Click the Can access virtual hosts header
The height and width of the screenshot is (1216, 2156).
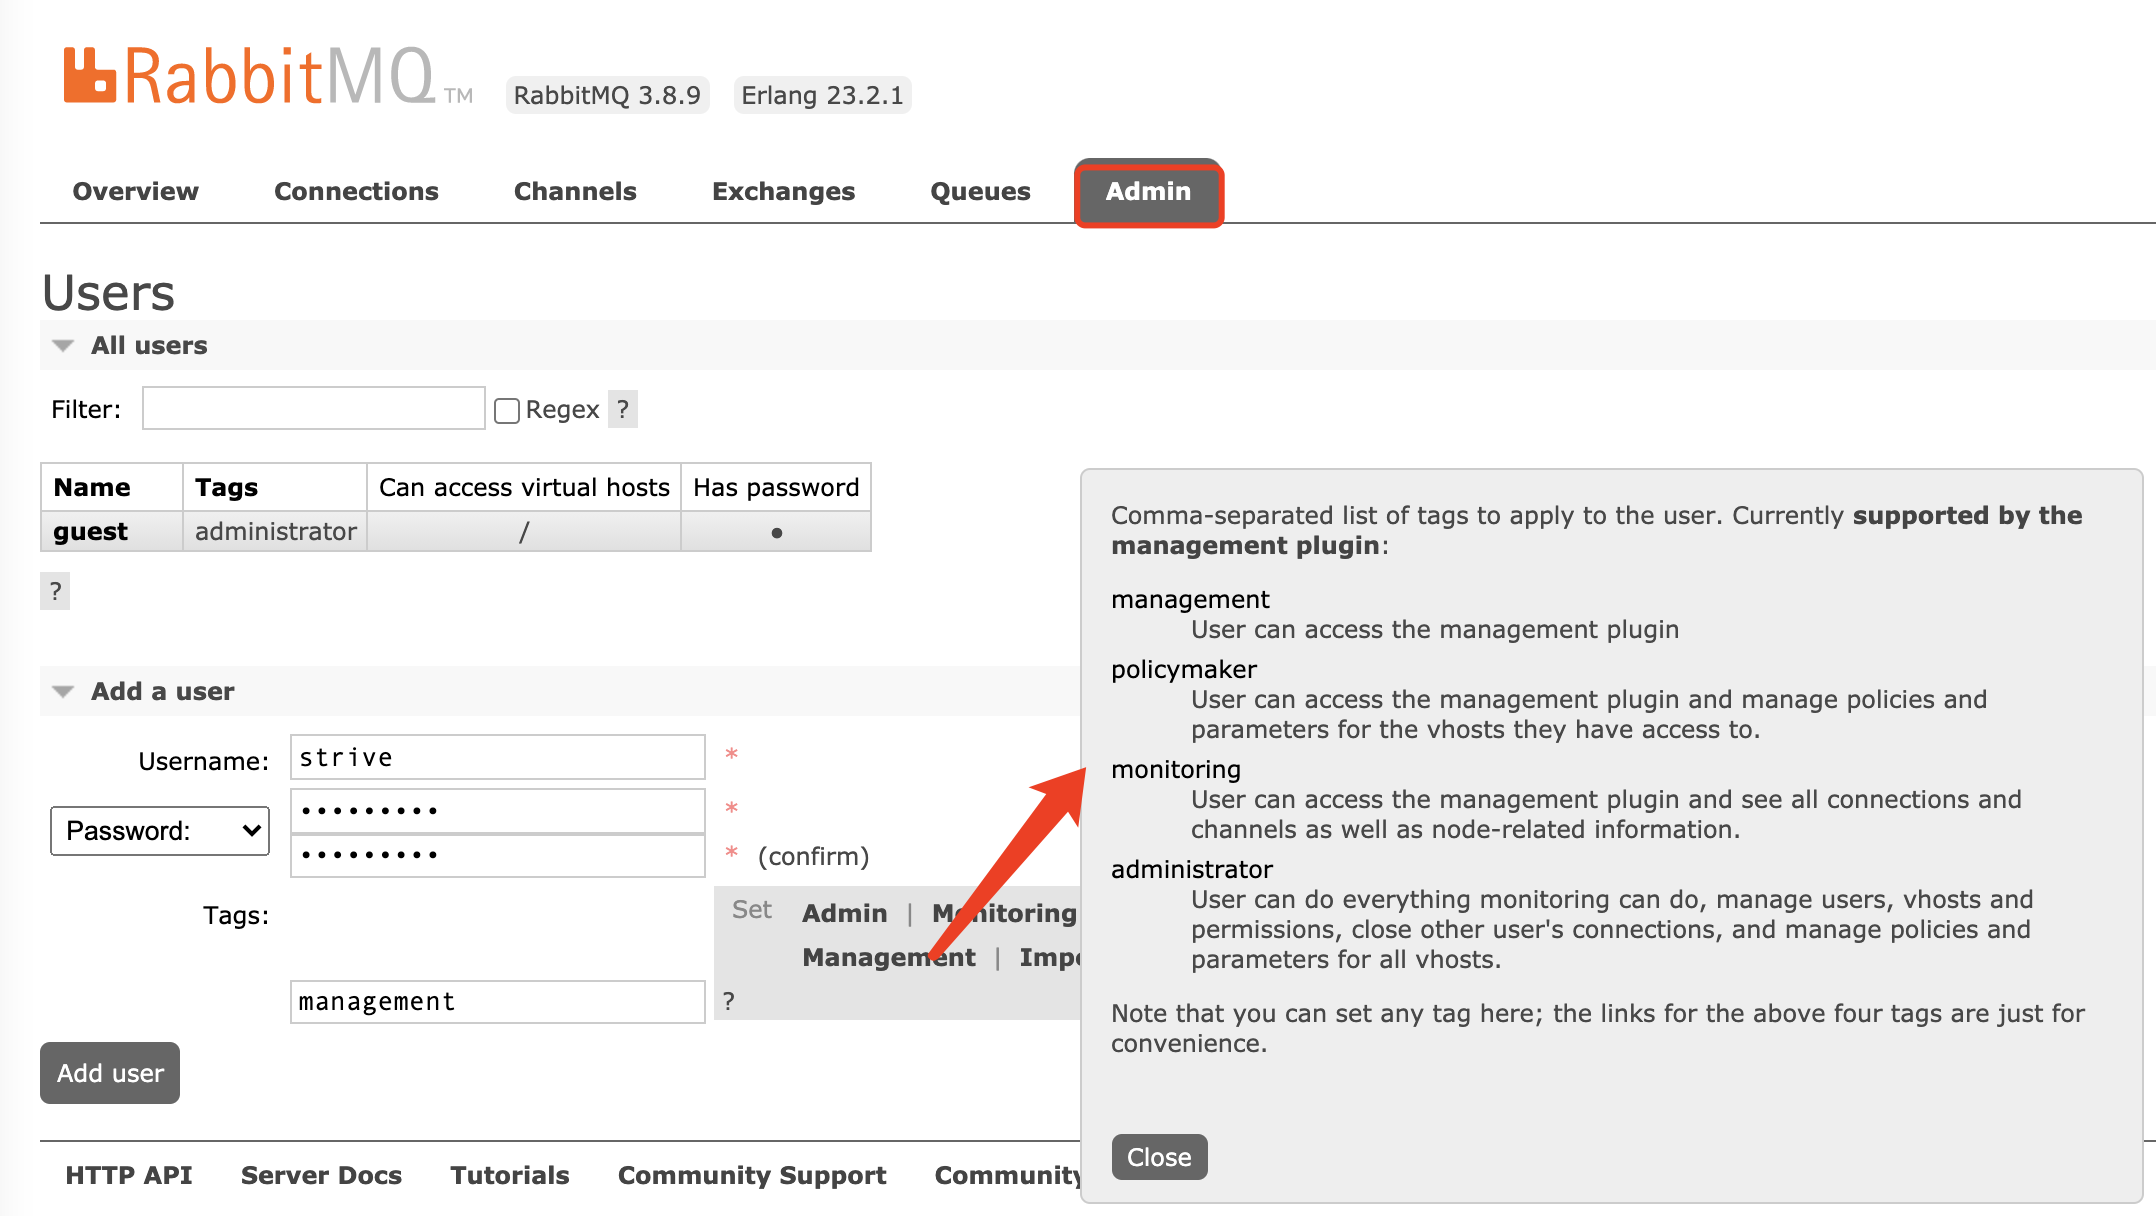click(524, 487)
